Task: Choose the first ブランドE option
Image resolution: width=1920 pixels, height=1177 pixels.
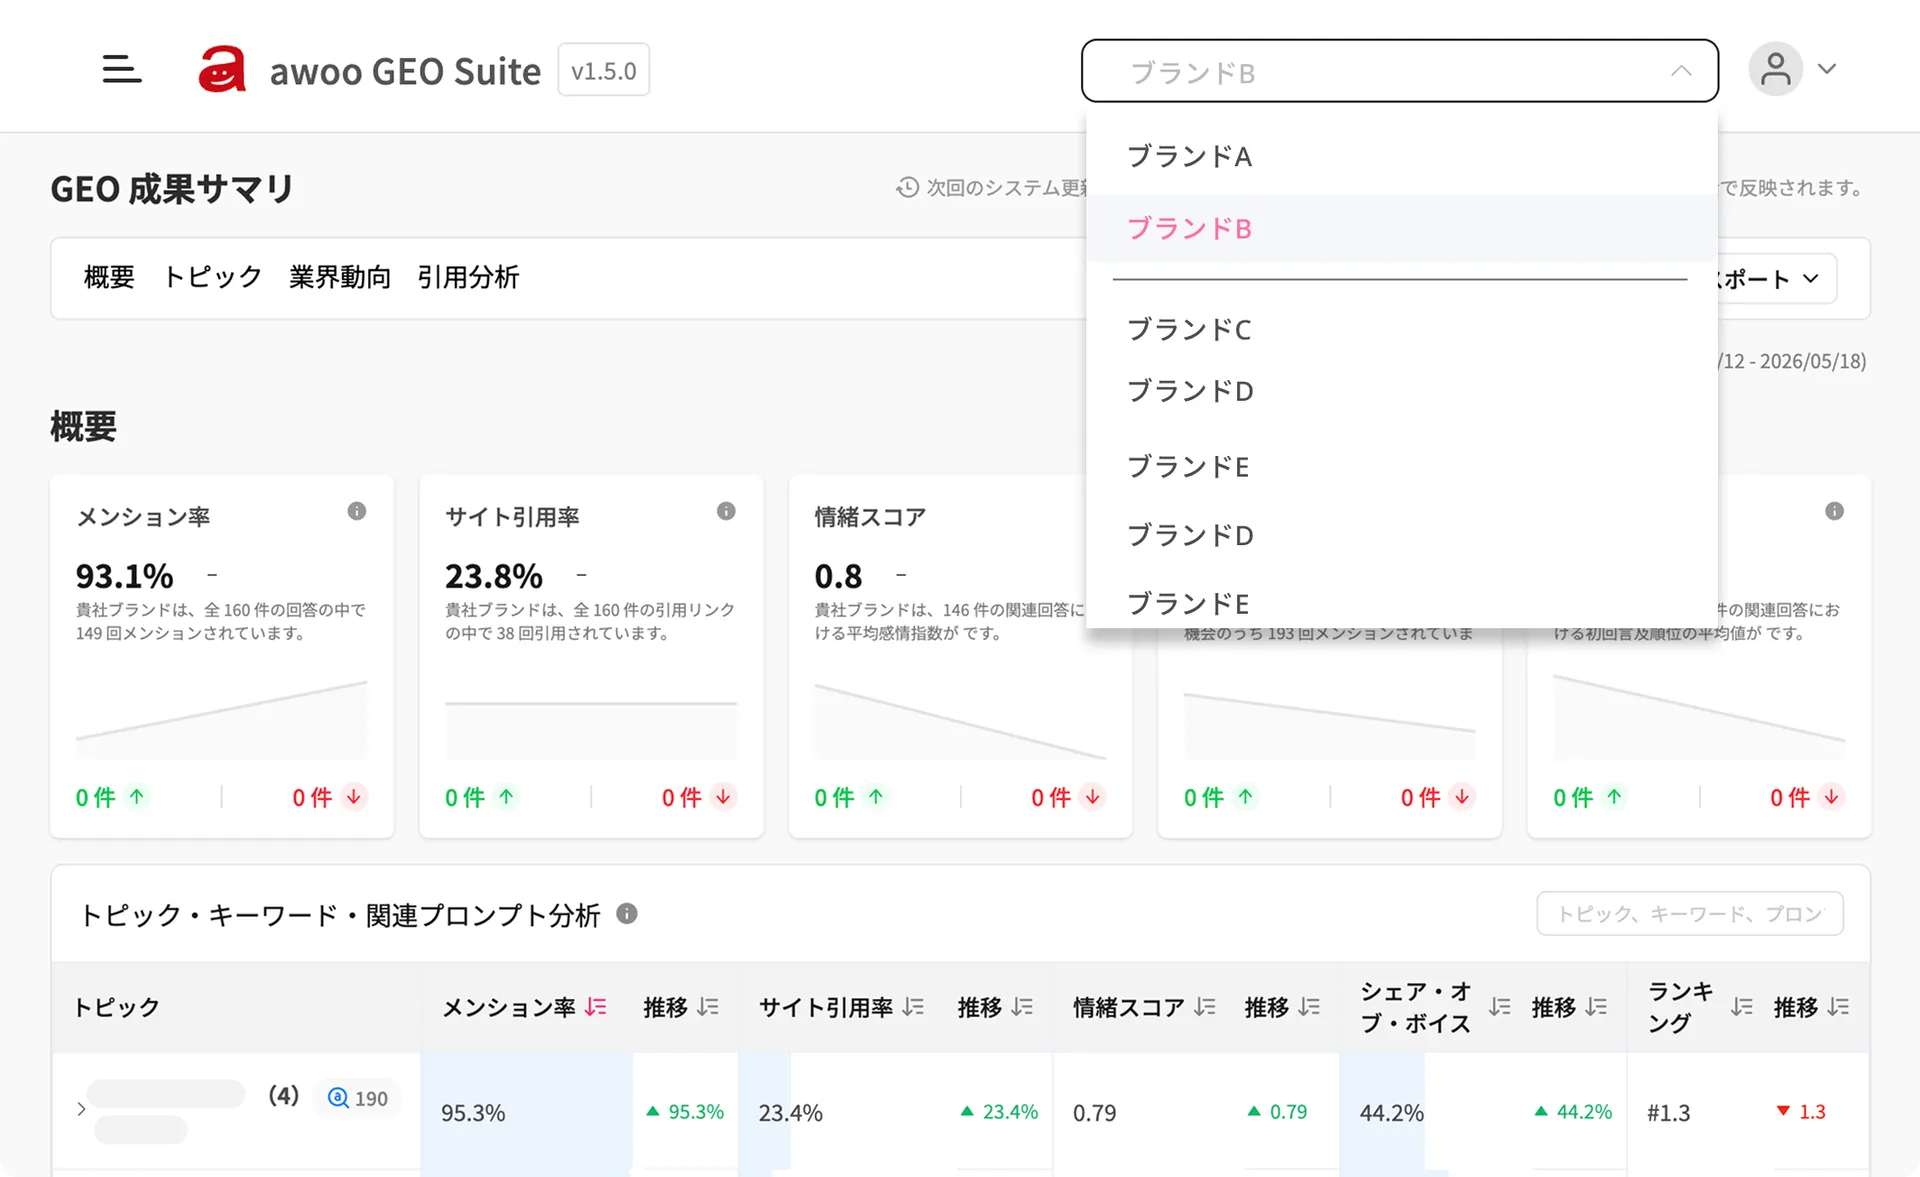Action: (x=1400, y=467)
